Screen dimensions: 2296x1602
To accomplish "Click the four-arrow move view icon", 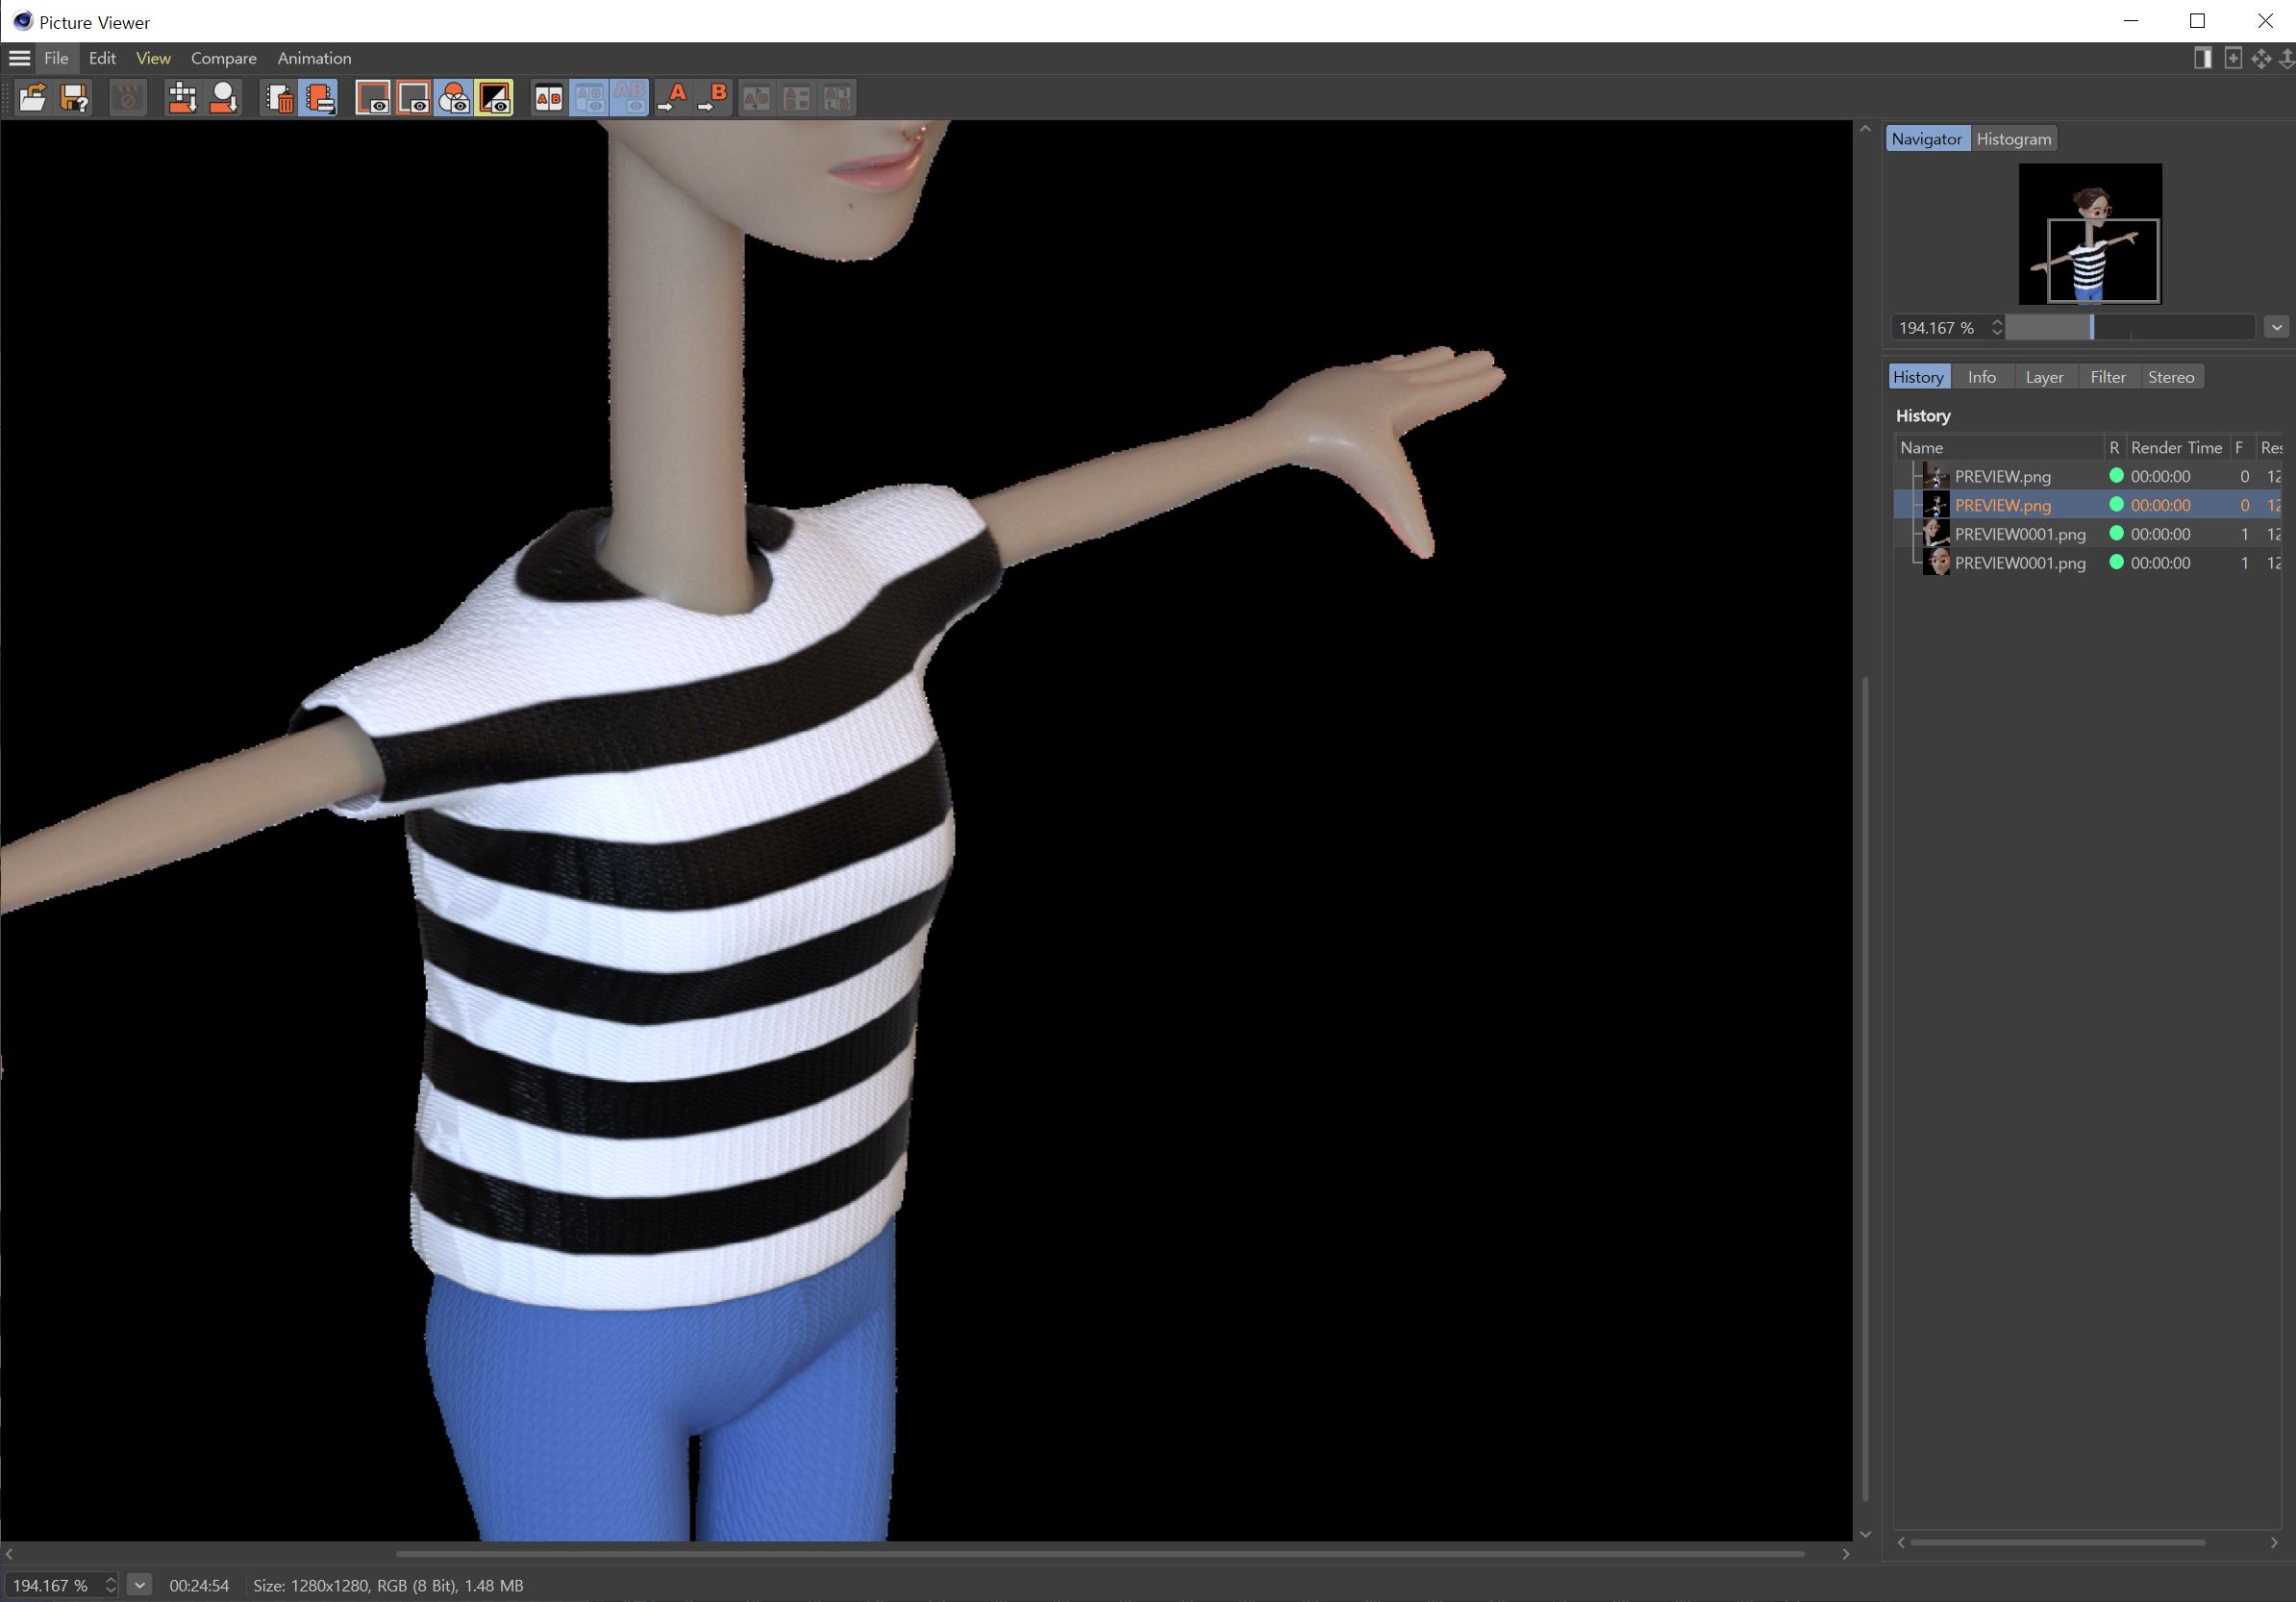I will click(x=2261, y=58).
